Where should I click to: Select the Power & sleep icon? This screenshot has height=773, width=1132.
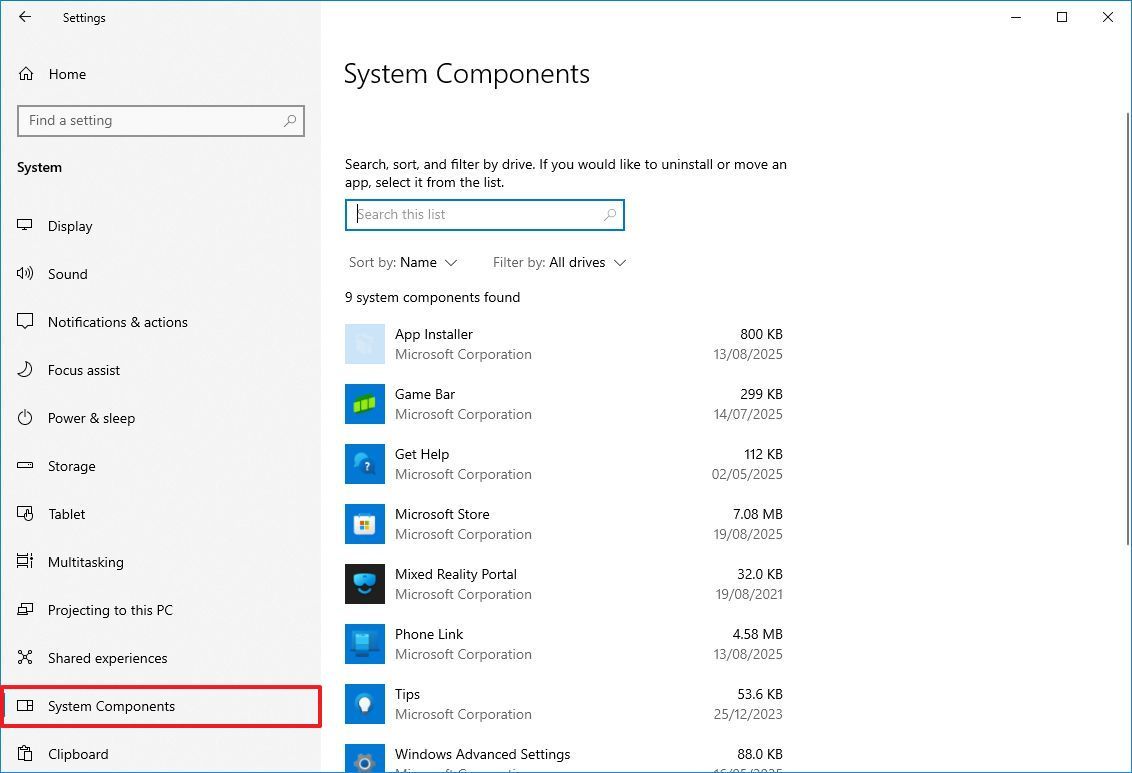pos(24,418)
